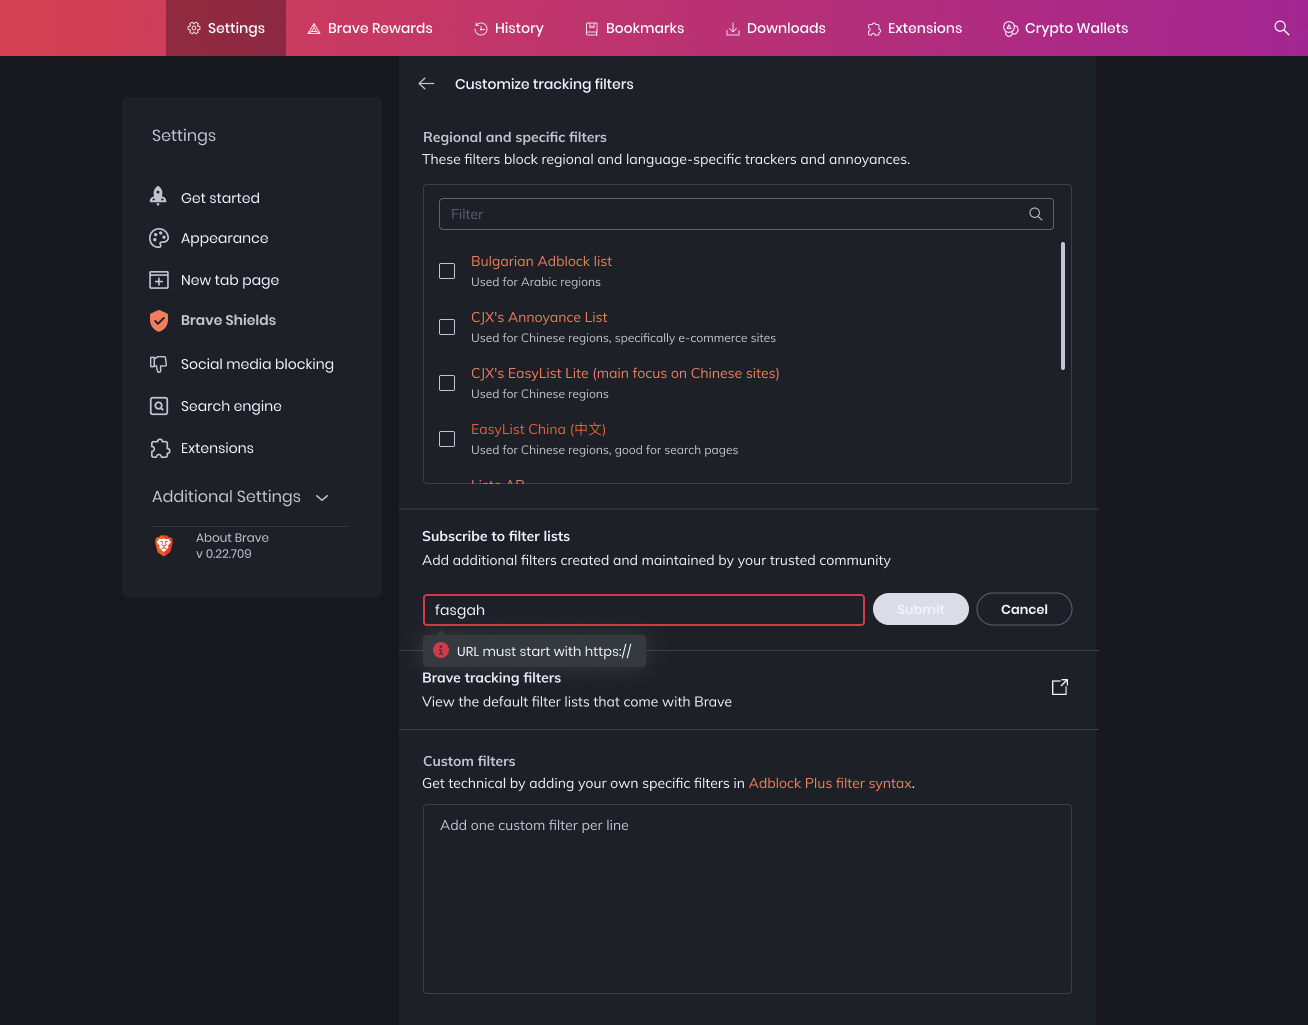Check the CJX's Annoyance List checkbox
This screenshot has width=1308, height=1025.
(x=447, y=327)
